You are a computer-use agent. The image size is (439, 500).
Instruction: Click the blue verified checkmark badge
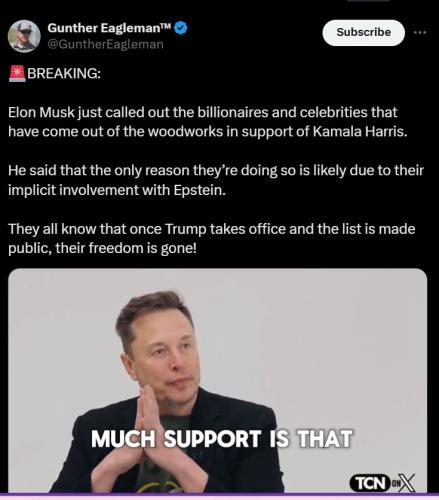point(181,28)
